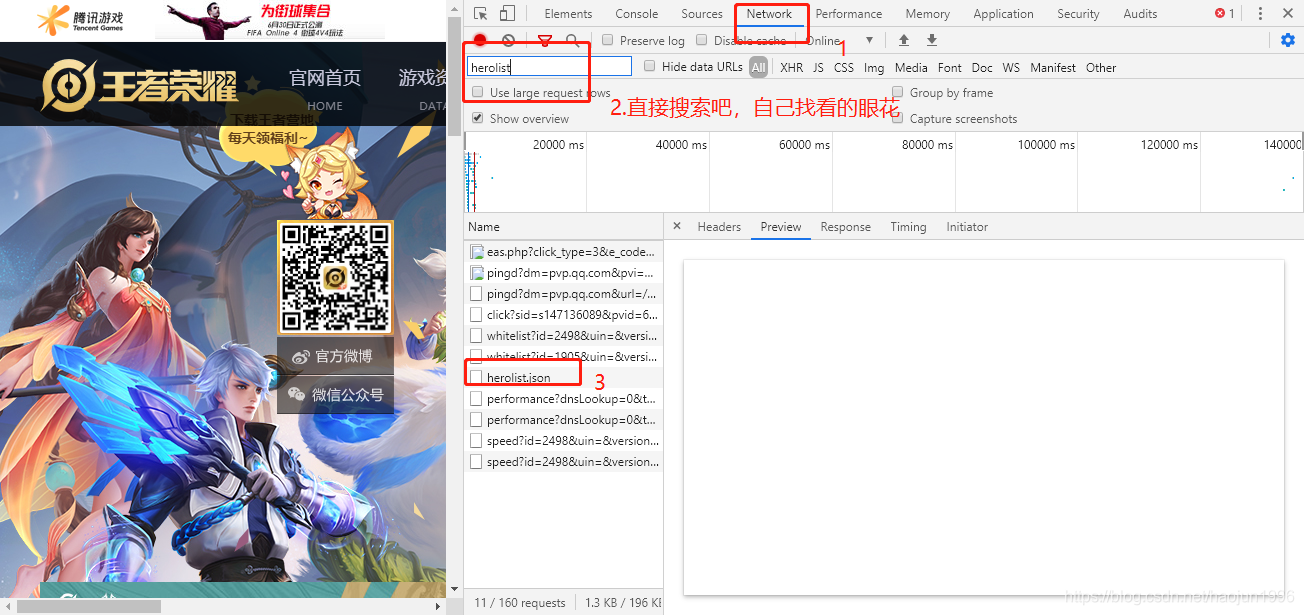Open the Memory tab
Screen dimensions: 1304x615
pos(928,14)
